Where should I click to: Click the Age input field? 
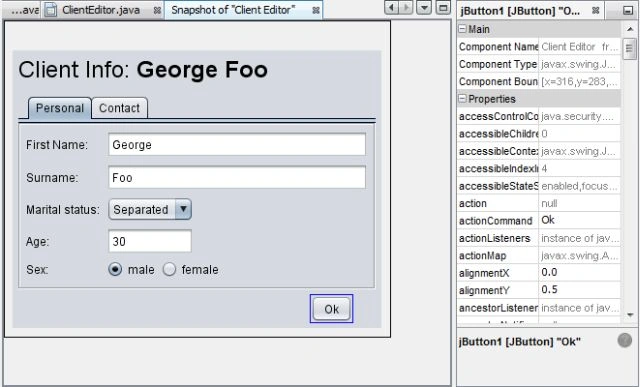pyautogui.click(x=150, y=241)
